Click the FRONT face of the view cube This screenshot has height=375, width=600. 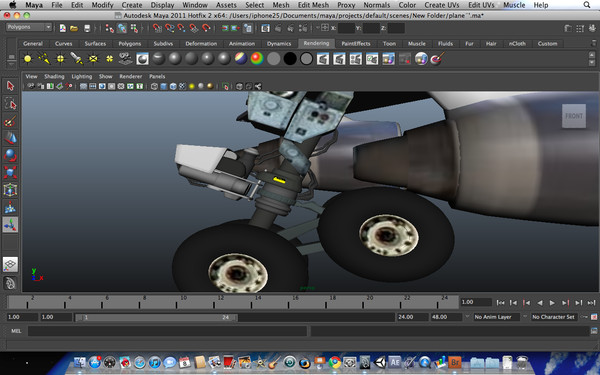point(574,116)
